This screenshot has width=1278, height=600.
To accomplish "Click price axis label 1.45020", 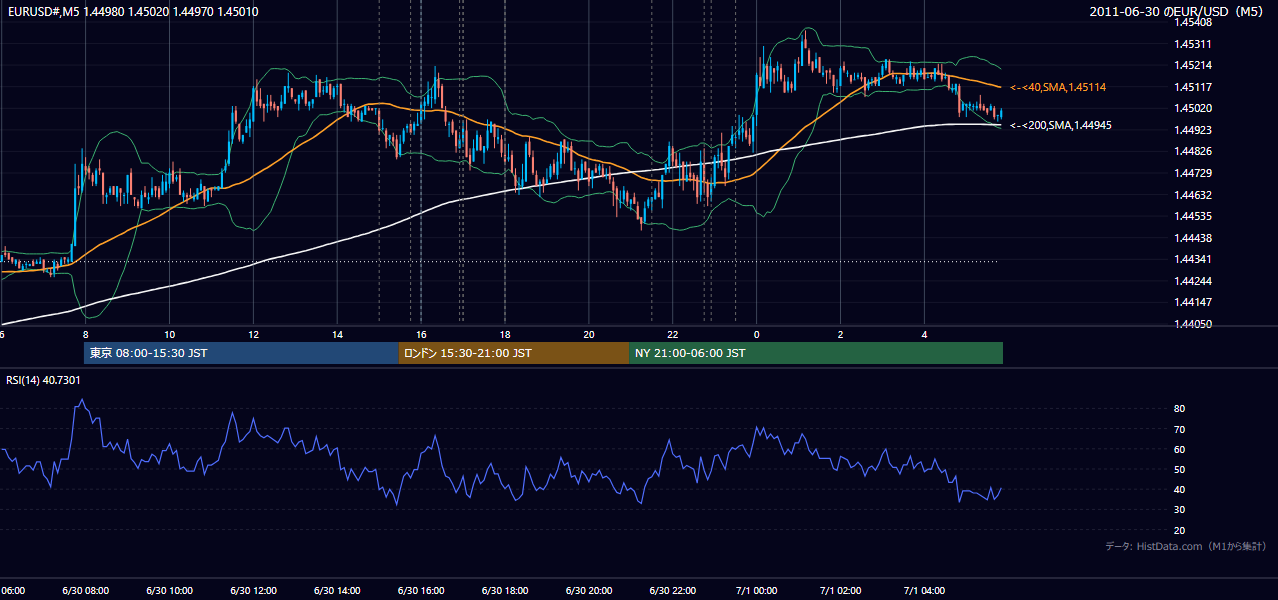I will (x=1194, y=108).
